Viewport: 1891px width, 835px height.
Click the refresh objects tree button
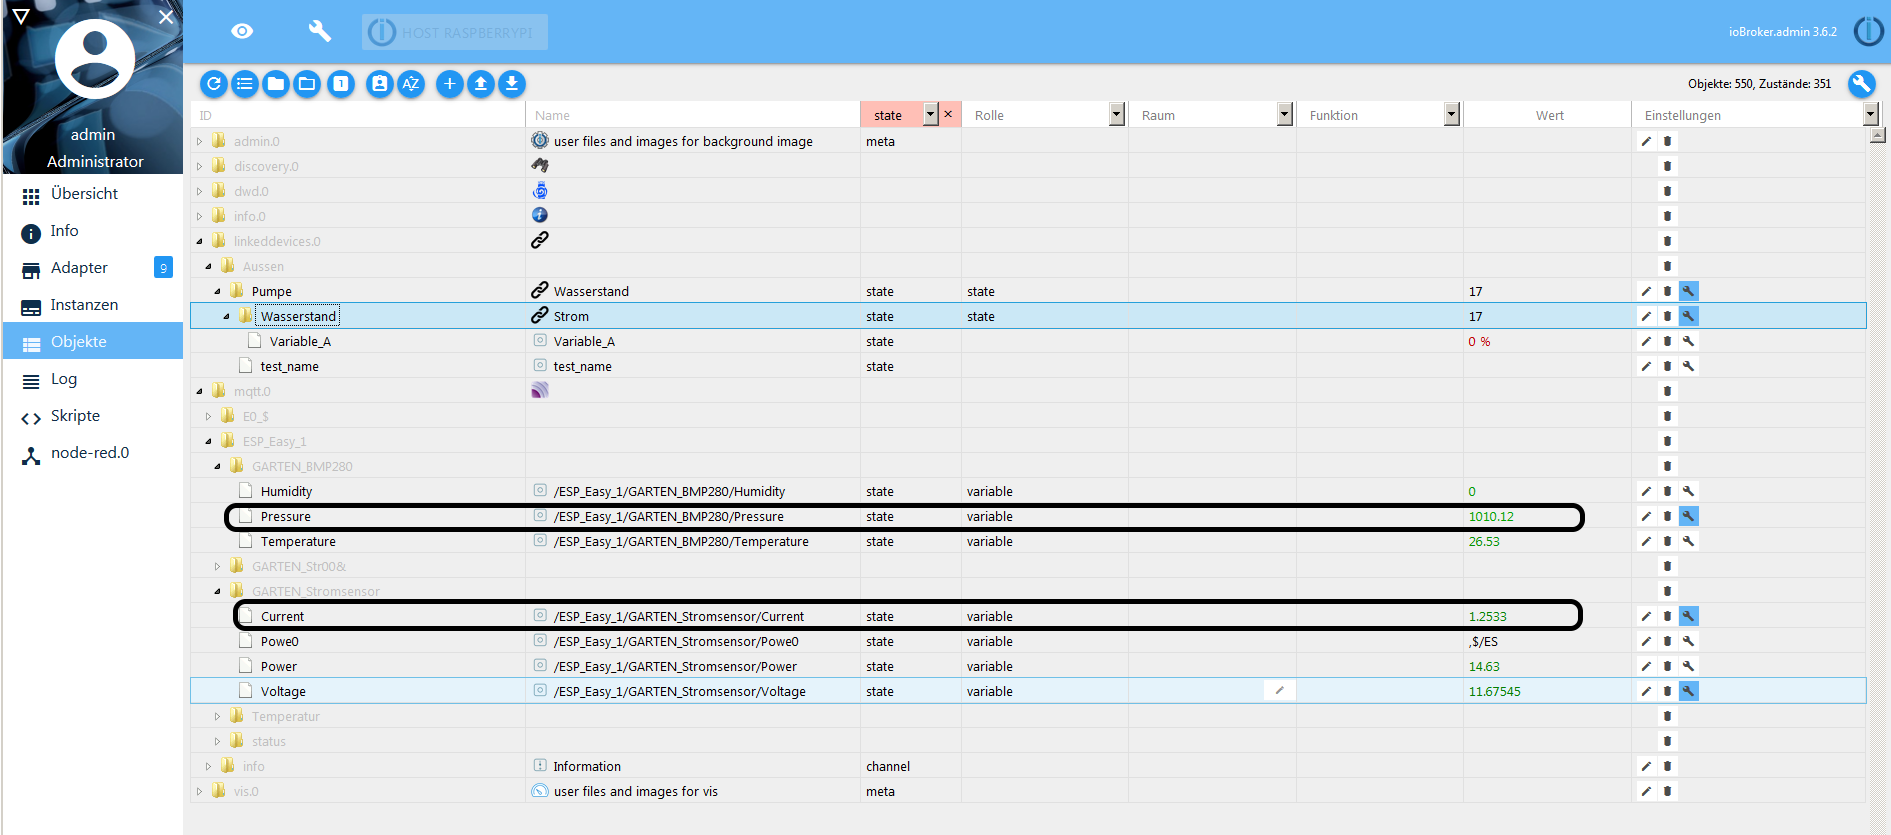213,84
